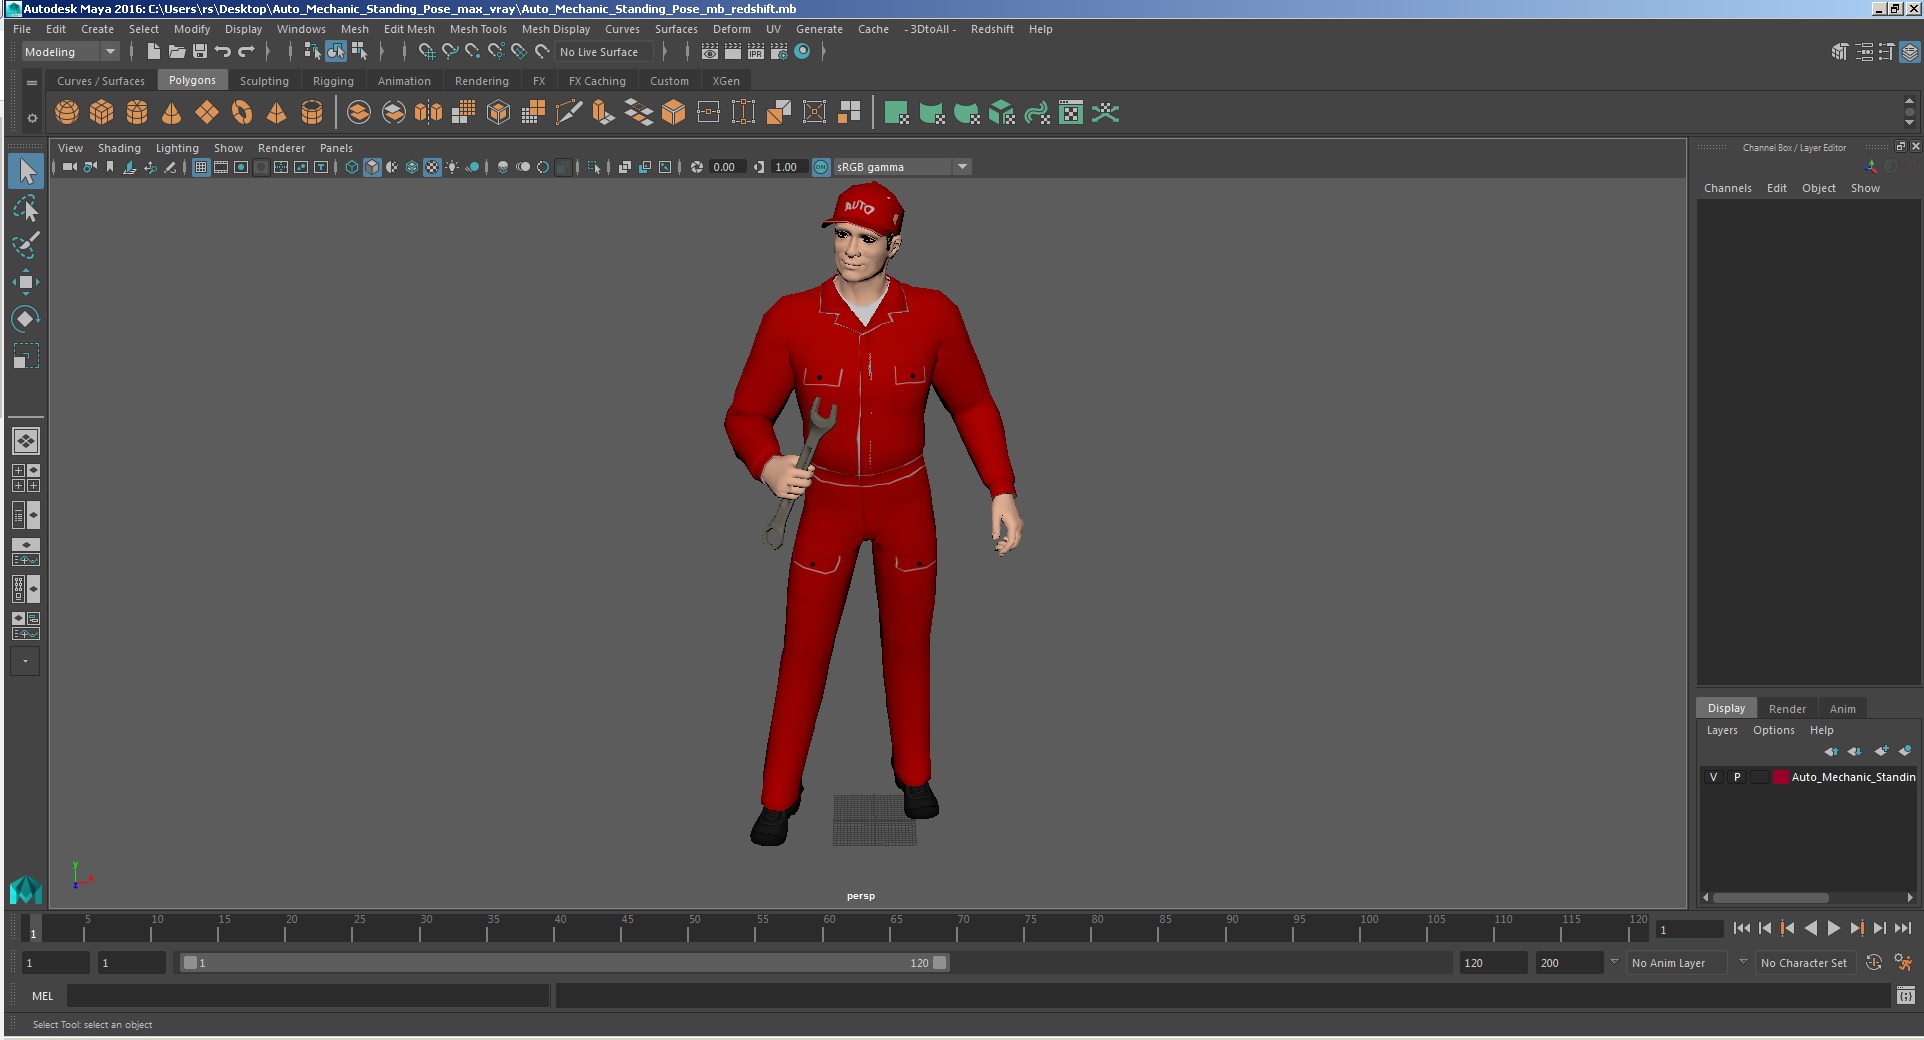1924x1040 pixels.
Task: Click the playback end time field 120
Action: click(1492, 963)
